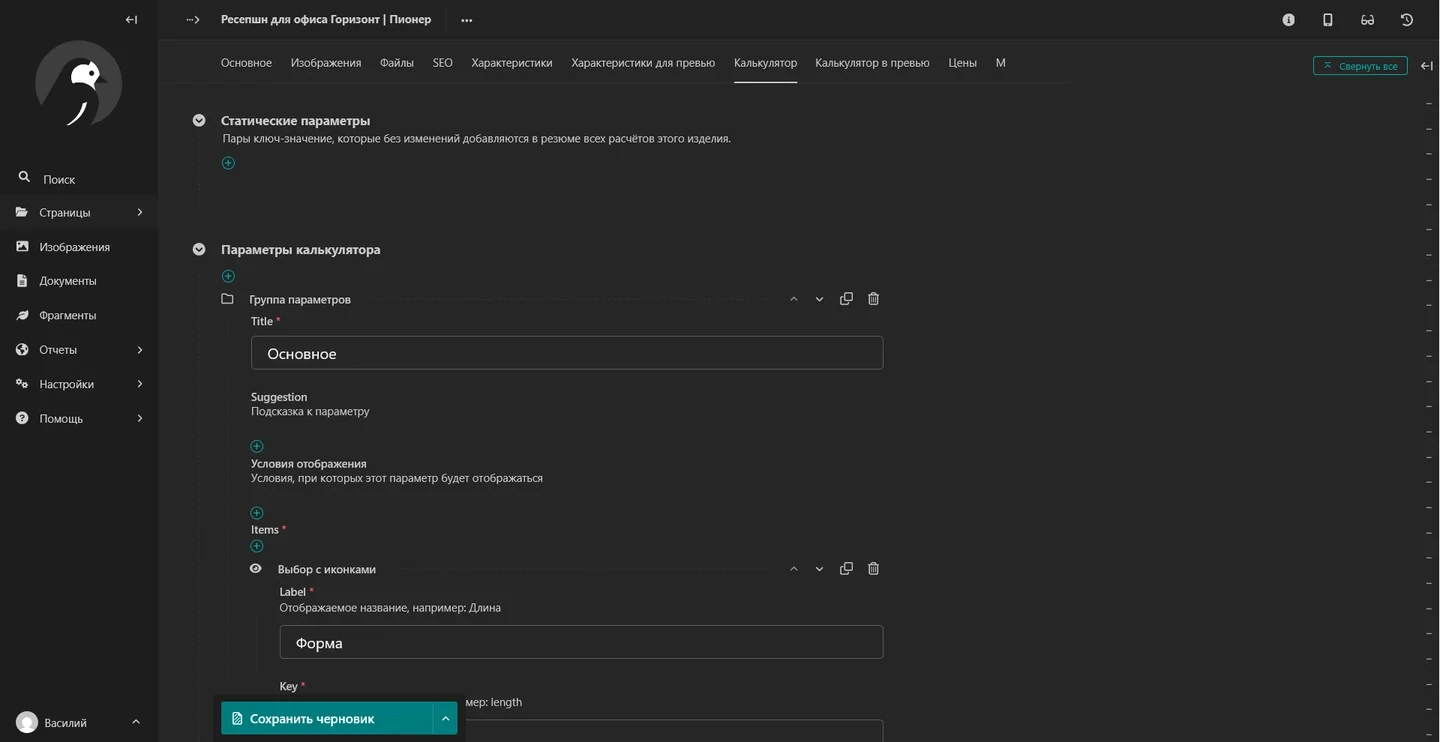Viewport: 1440px width, 742px height.
Task: Click the Свернуть все button
Action: [x=1360, y=66]
